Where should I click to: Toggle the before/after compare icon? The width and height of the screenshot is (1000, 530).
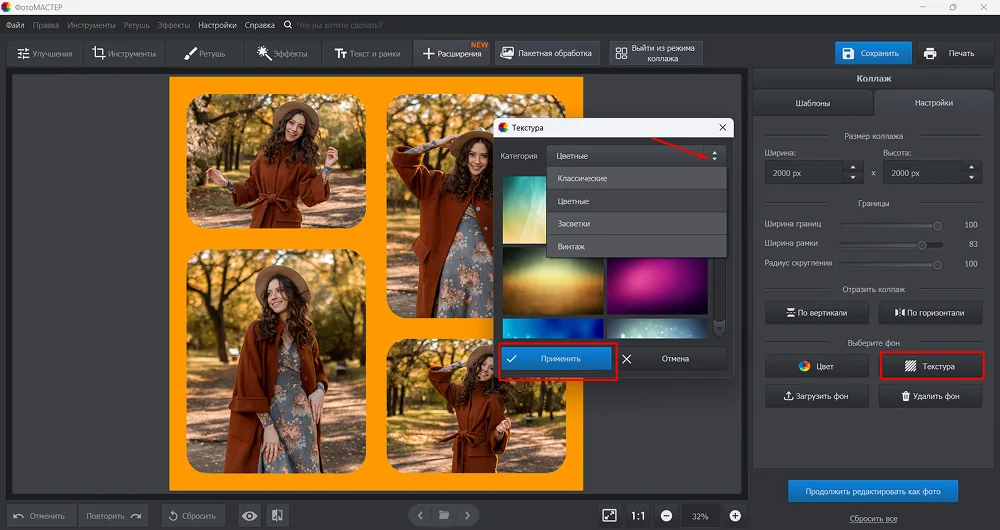tap(277, 516)
